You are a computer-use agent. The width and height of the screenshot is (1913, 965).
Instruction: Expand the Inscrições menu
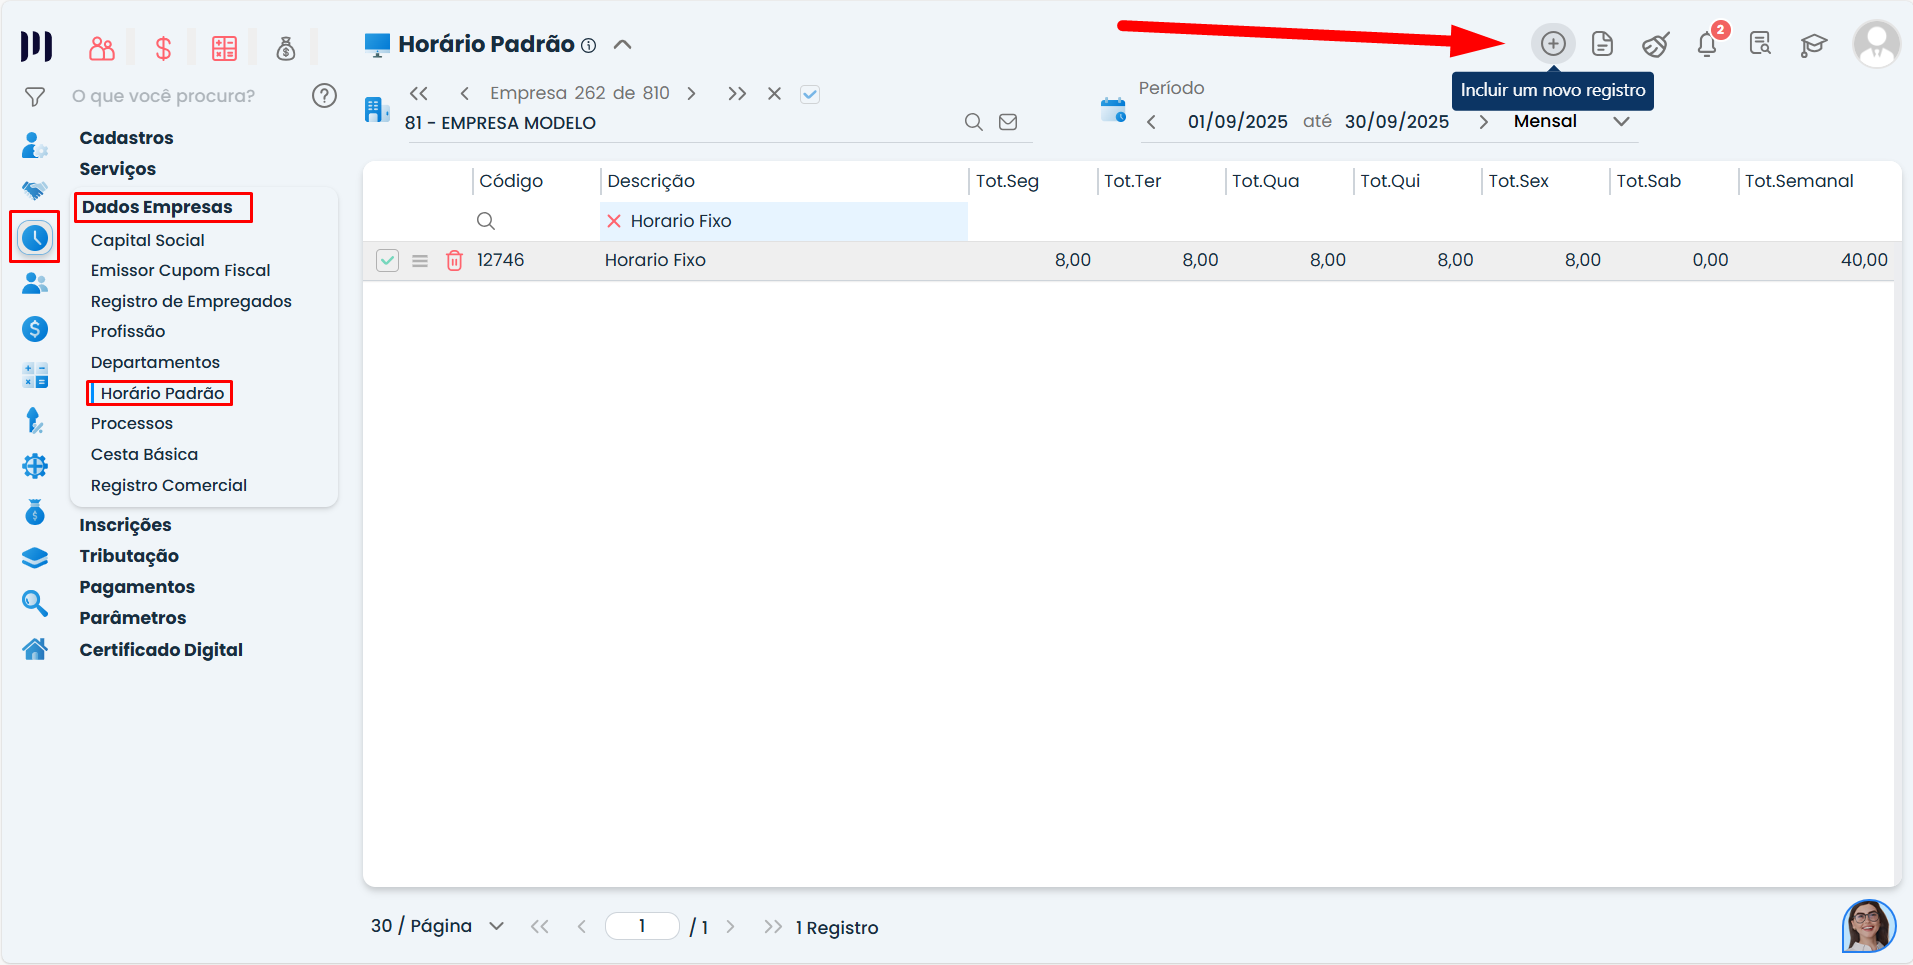pyautogui.click(x=125, y=525)
